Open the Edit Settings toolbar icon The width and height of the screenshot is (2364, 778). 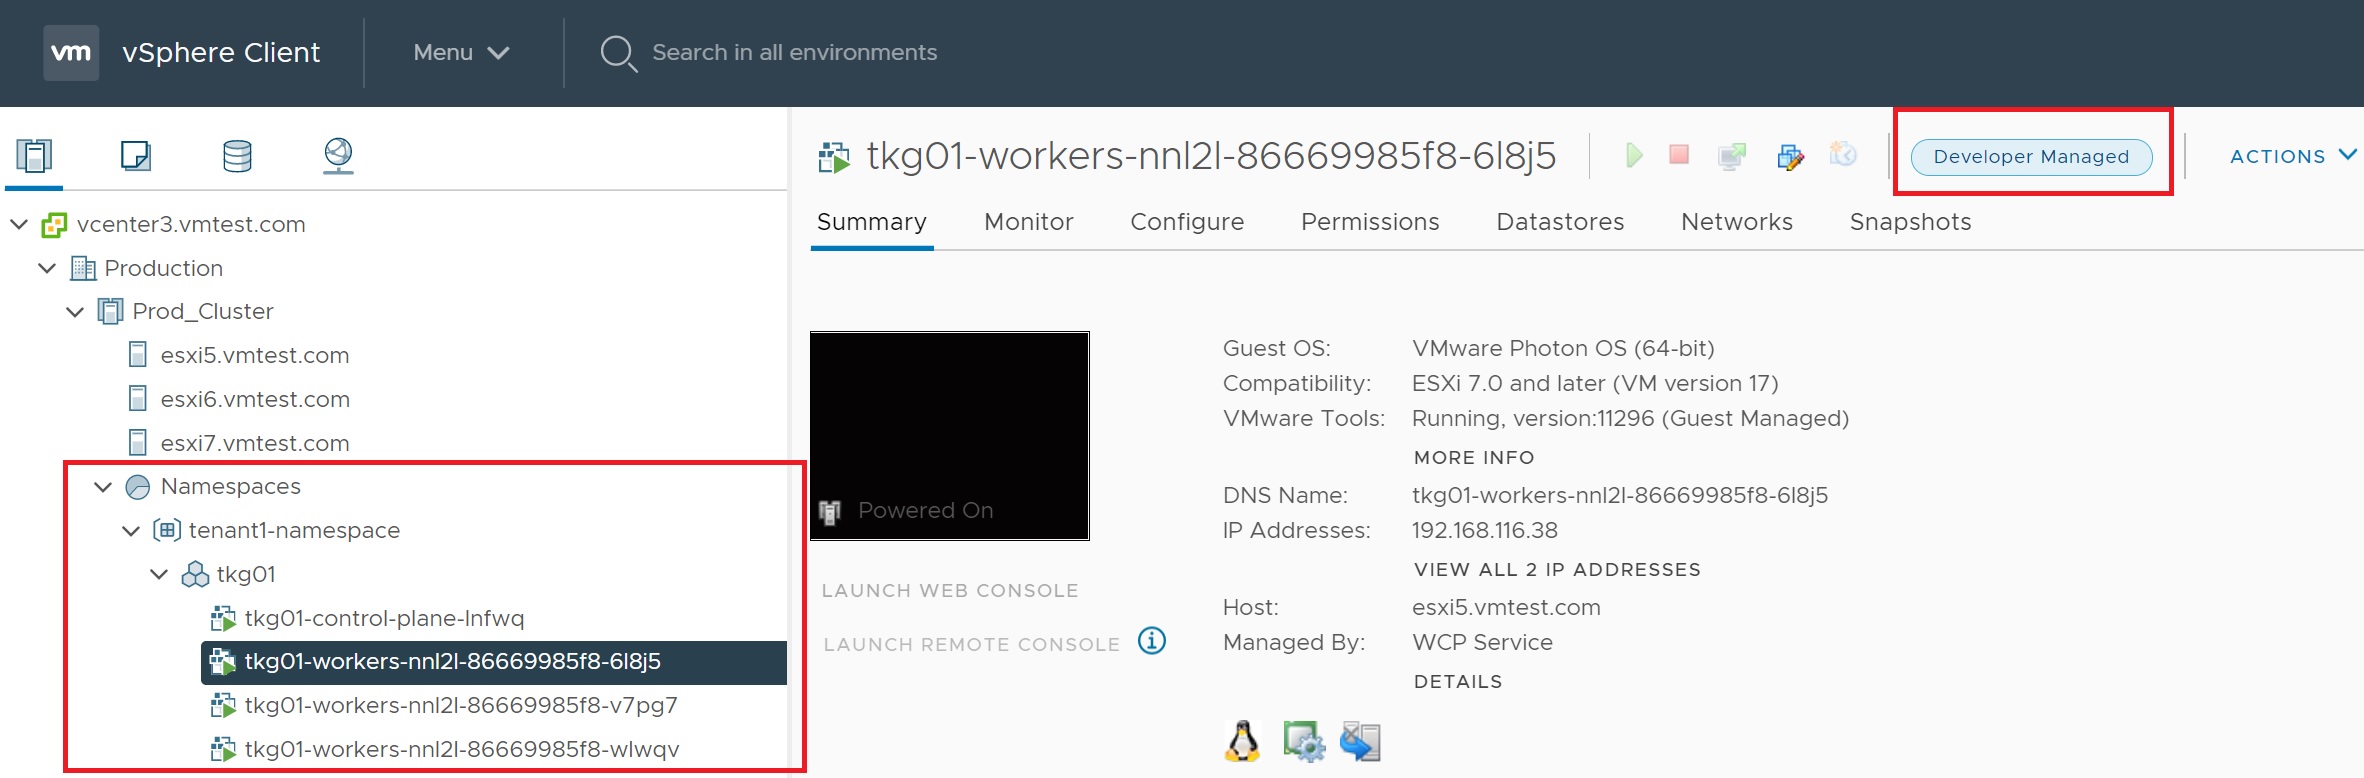click(x=1790, y=156)
